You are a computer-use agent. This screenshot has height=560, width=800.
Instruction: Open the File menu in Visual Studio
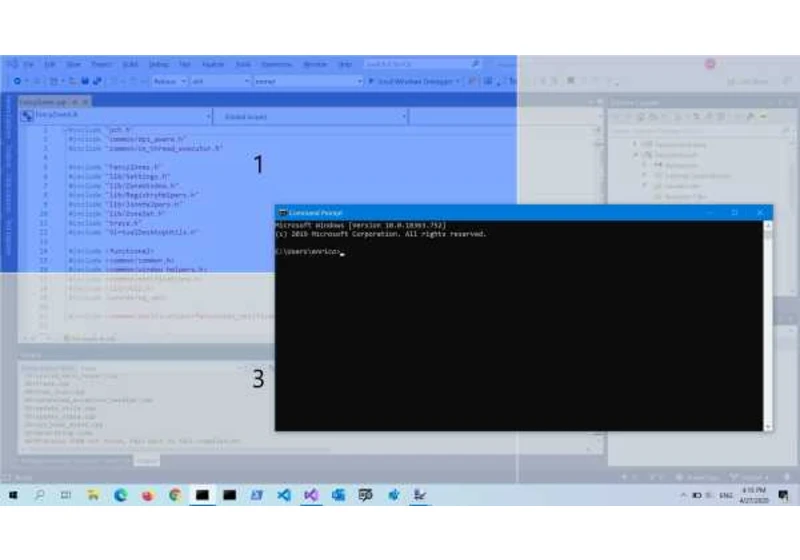[x=29, y=64]
